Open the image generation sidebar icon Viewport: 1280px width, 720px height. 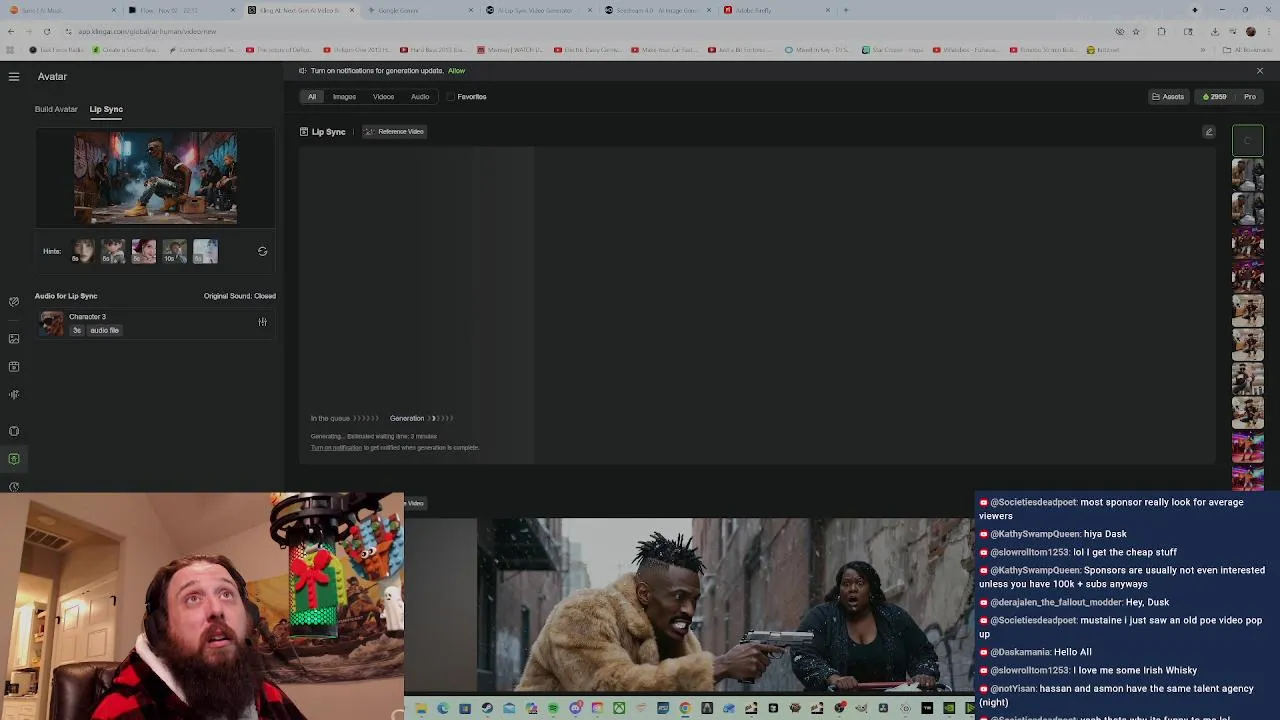click(x=14, y=338)
